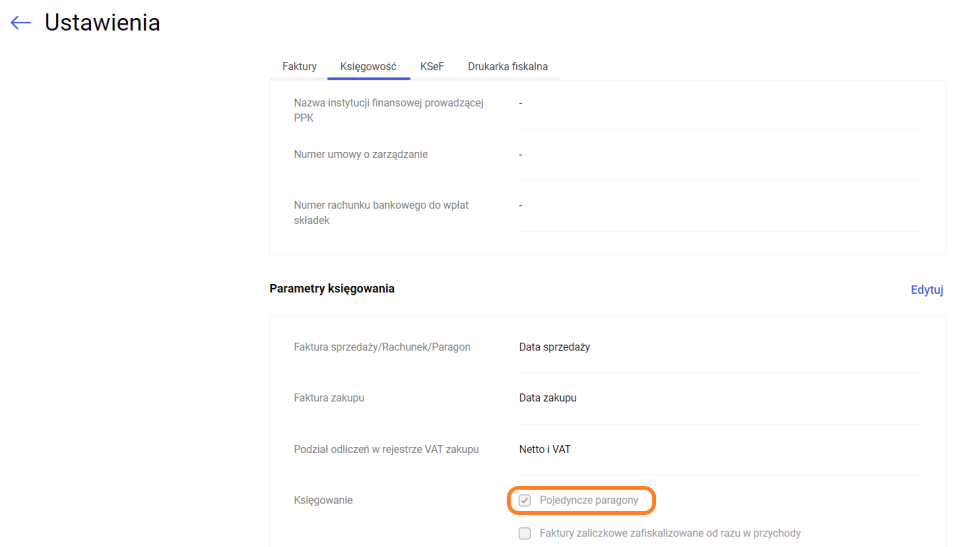Go to the Drukarka fiskalna tab
This screenshot has width=961, height=547.
pyautogui.click(x=507, y=67)
